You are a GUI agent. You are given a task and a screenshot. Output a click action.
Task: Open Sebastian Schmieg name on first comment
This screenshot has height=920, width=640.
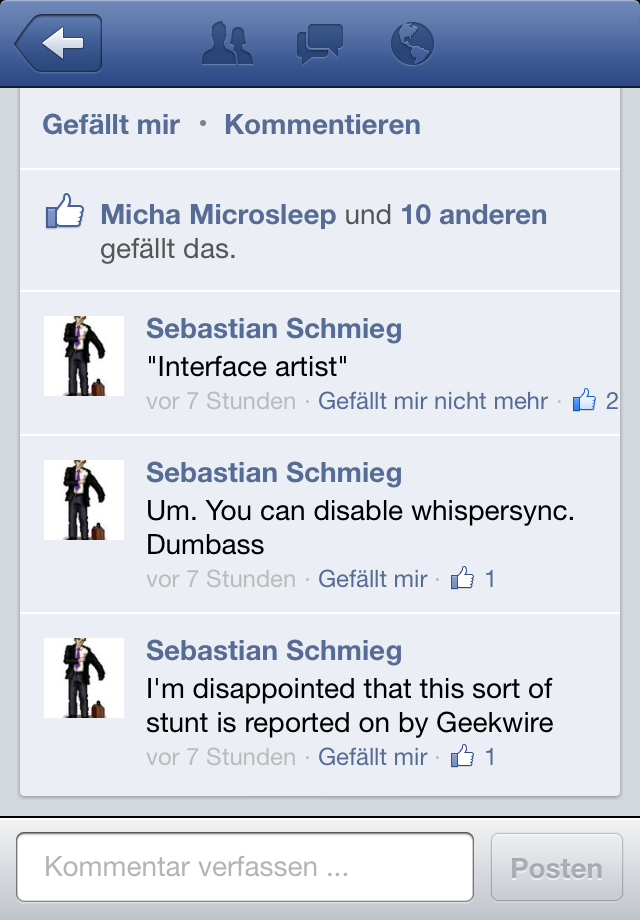[274, 328]
